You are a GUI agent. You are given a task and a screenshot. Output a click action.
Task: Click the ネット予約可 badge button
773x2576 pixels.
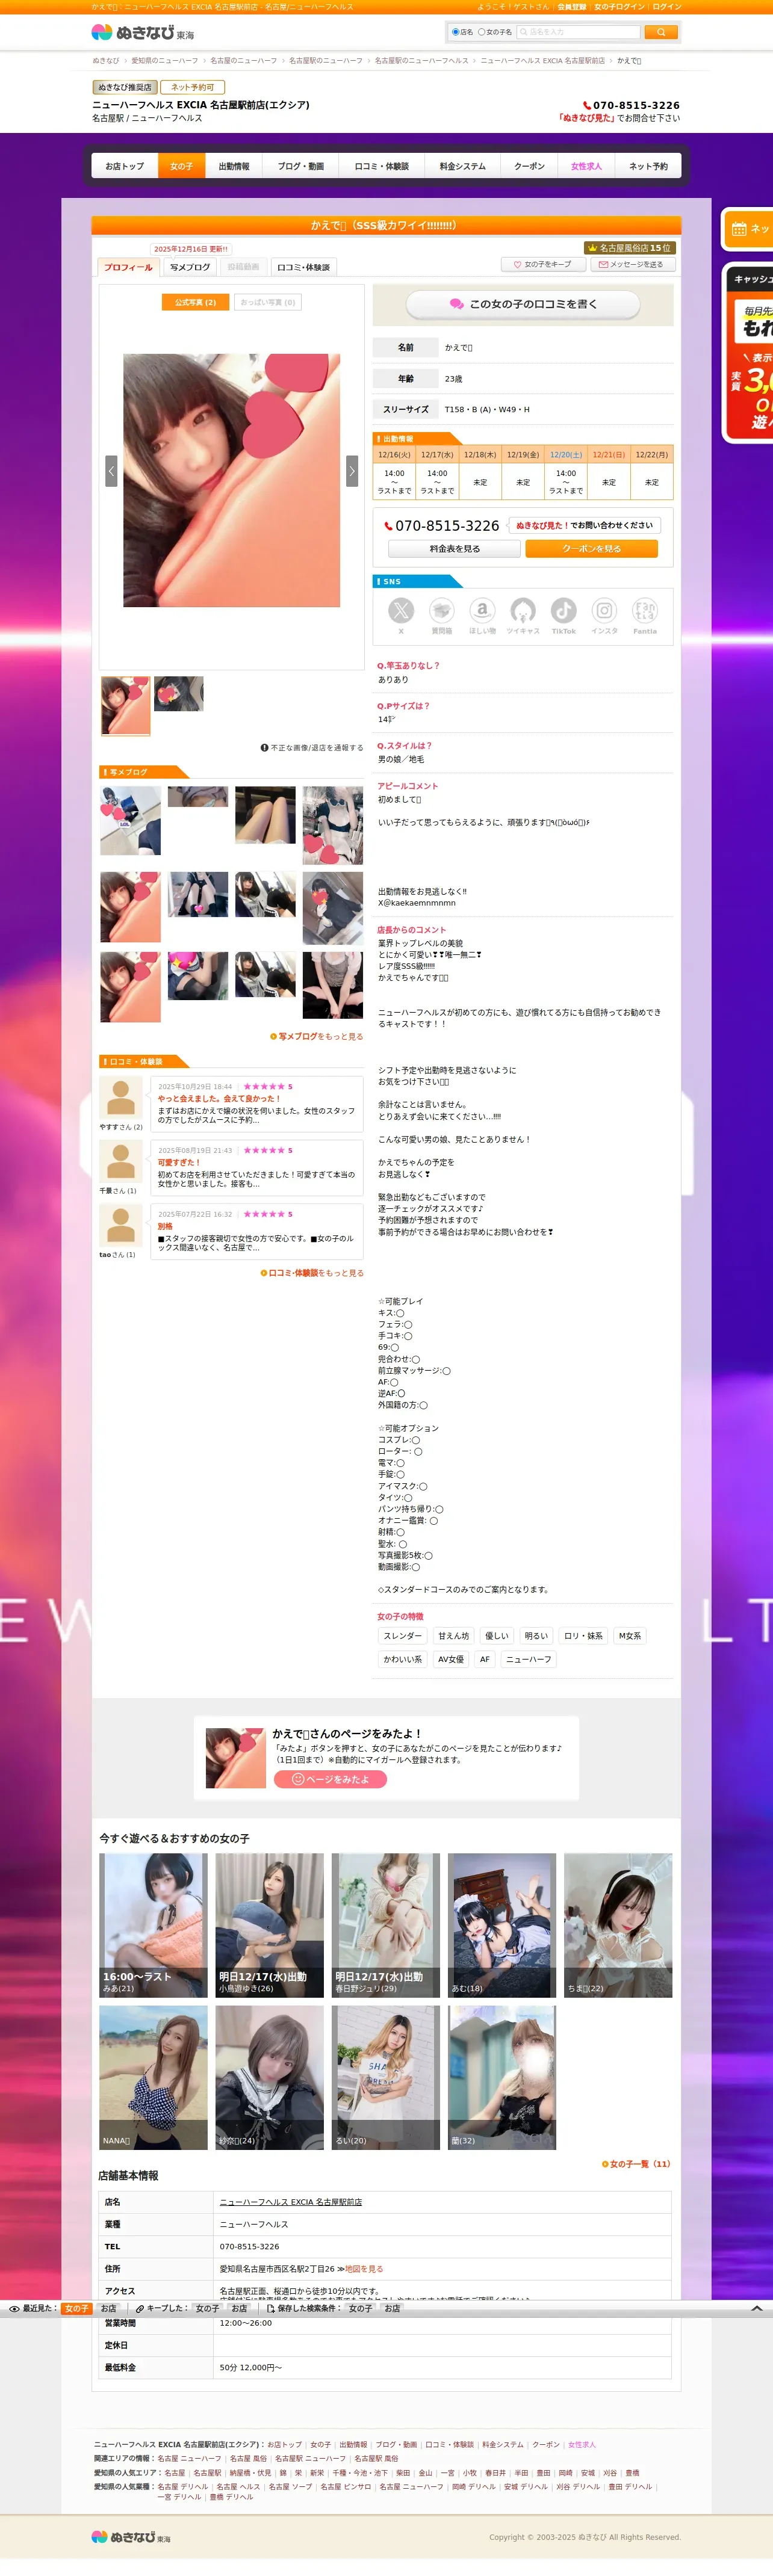coord(192,87)
